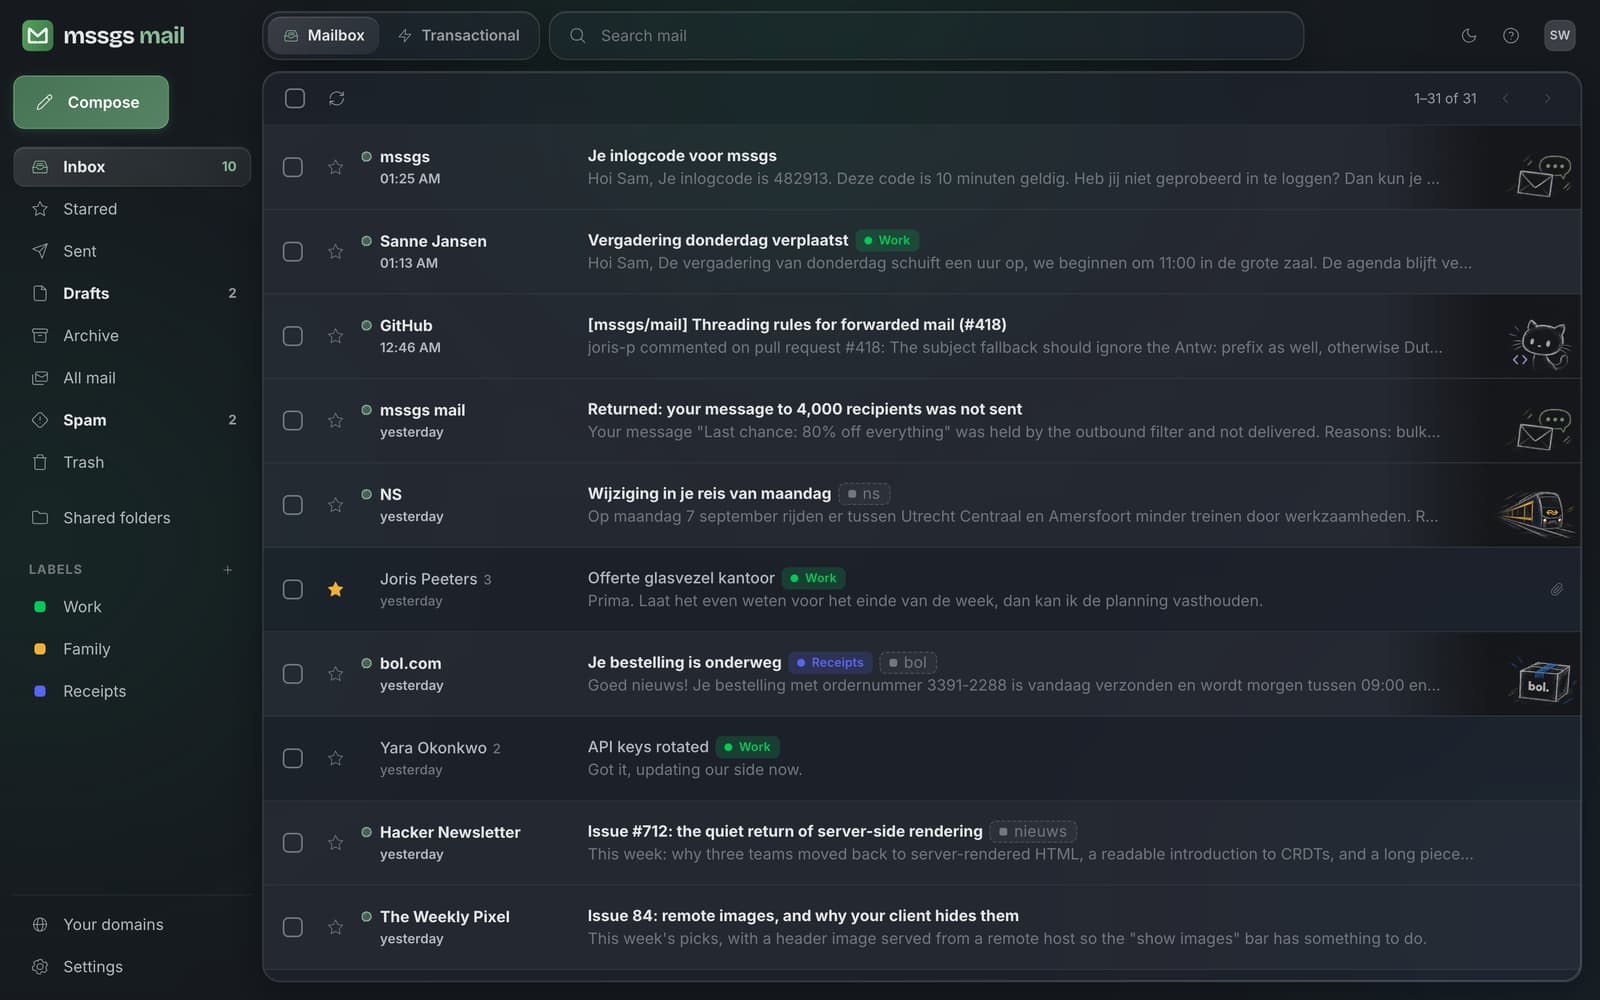Add a new label with plus icon
Screen dimensions: 1600x1000
228,570
